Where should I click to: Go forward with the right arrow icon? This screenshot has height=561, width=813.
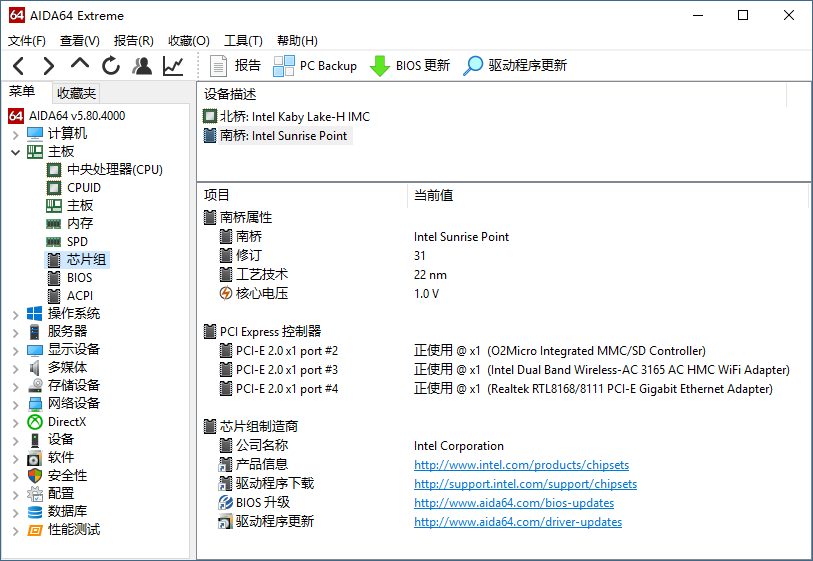click(x=49, y=66)
